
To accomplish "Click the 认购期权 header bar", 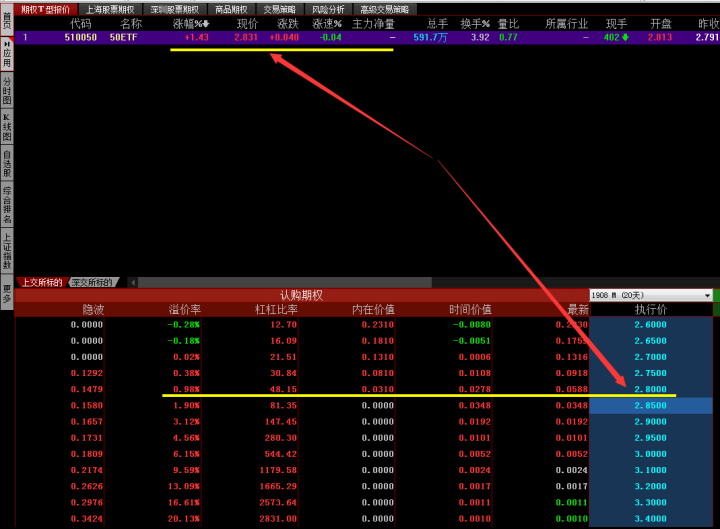I will point(302,295).
